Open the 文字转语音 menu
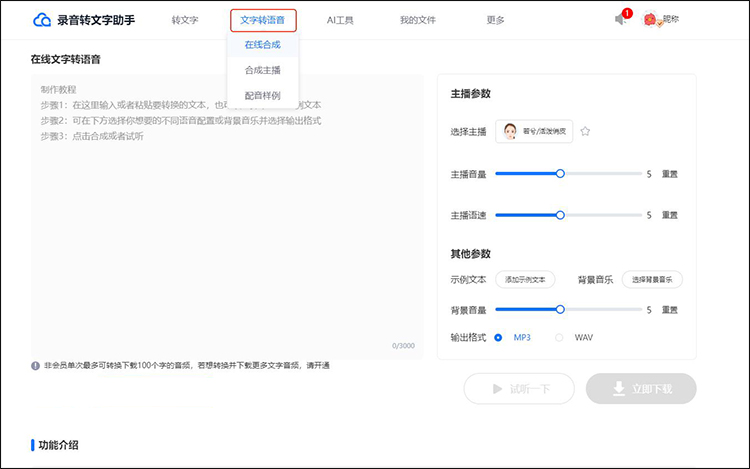The height and width of the screenshot is (469, 750). [263, 20]
